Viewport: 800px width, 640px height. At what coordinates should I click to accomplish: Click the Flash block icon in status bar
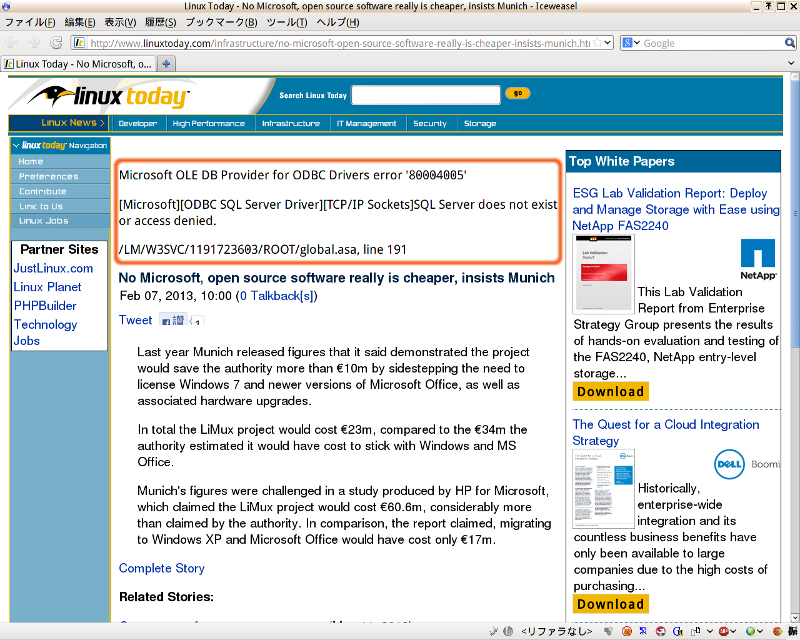point(627,631)
